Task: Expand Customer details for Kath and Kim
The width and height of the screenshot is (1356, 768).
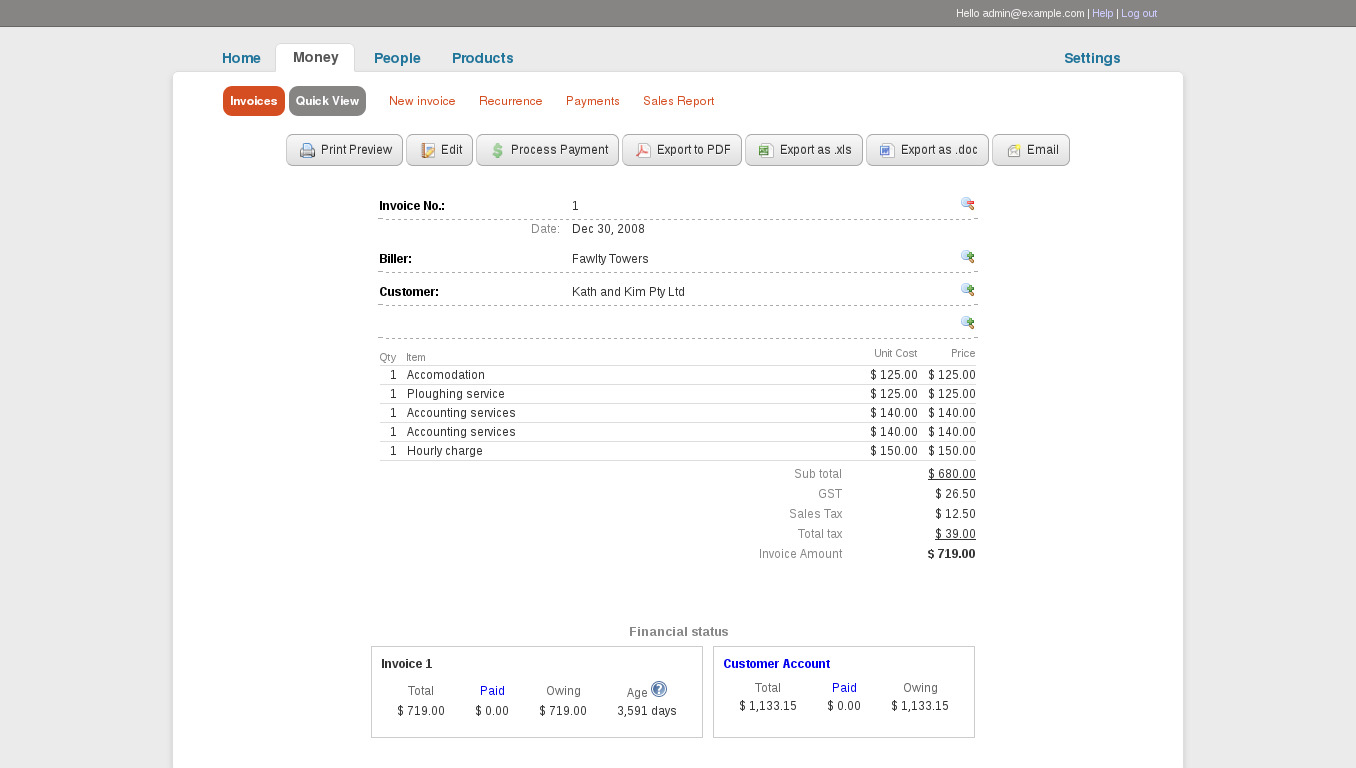Action: 967,290
